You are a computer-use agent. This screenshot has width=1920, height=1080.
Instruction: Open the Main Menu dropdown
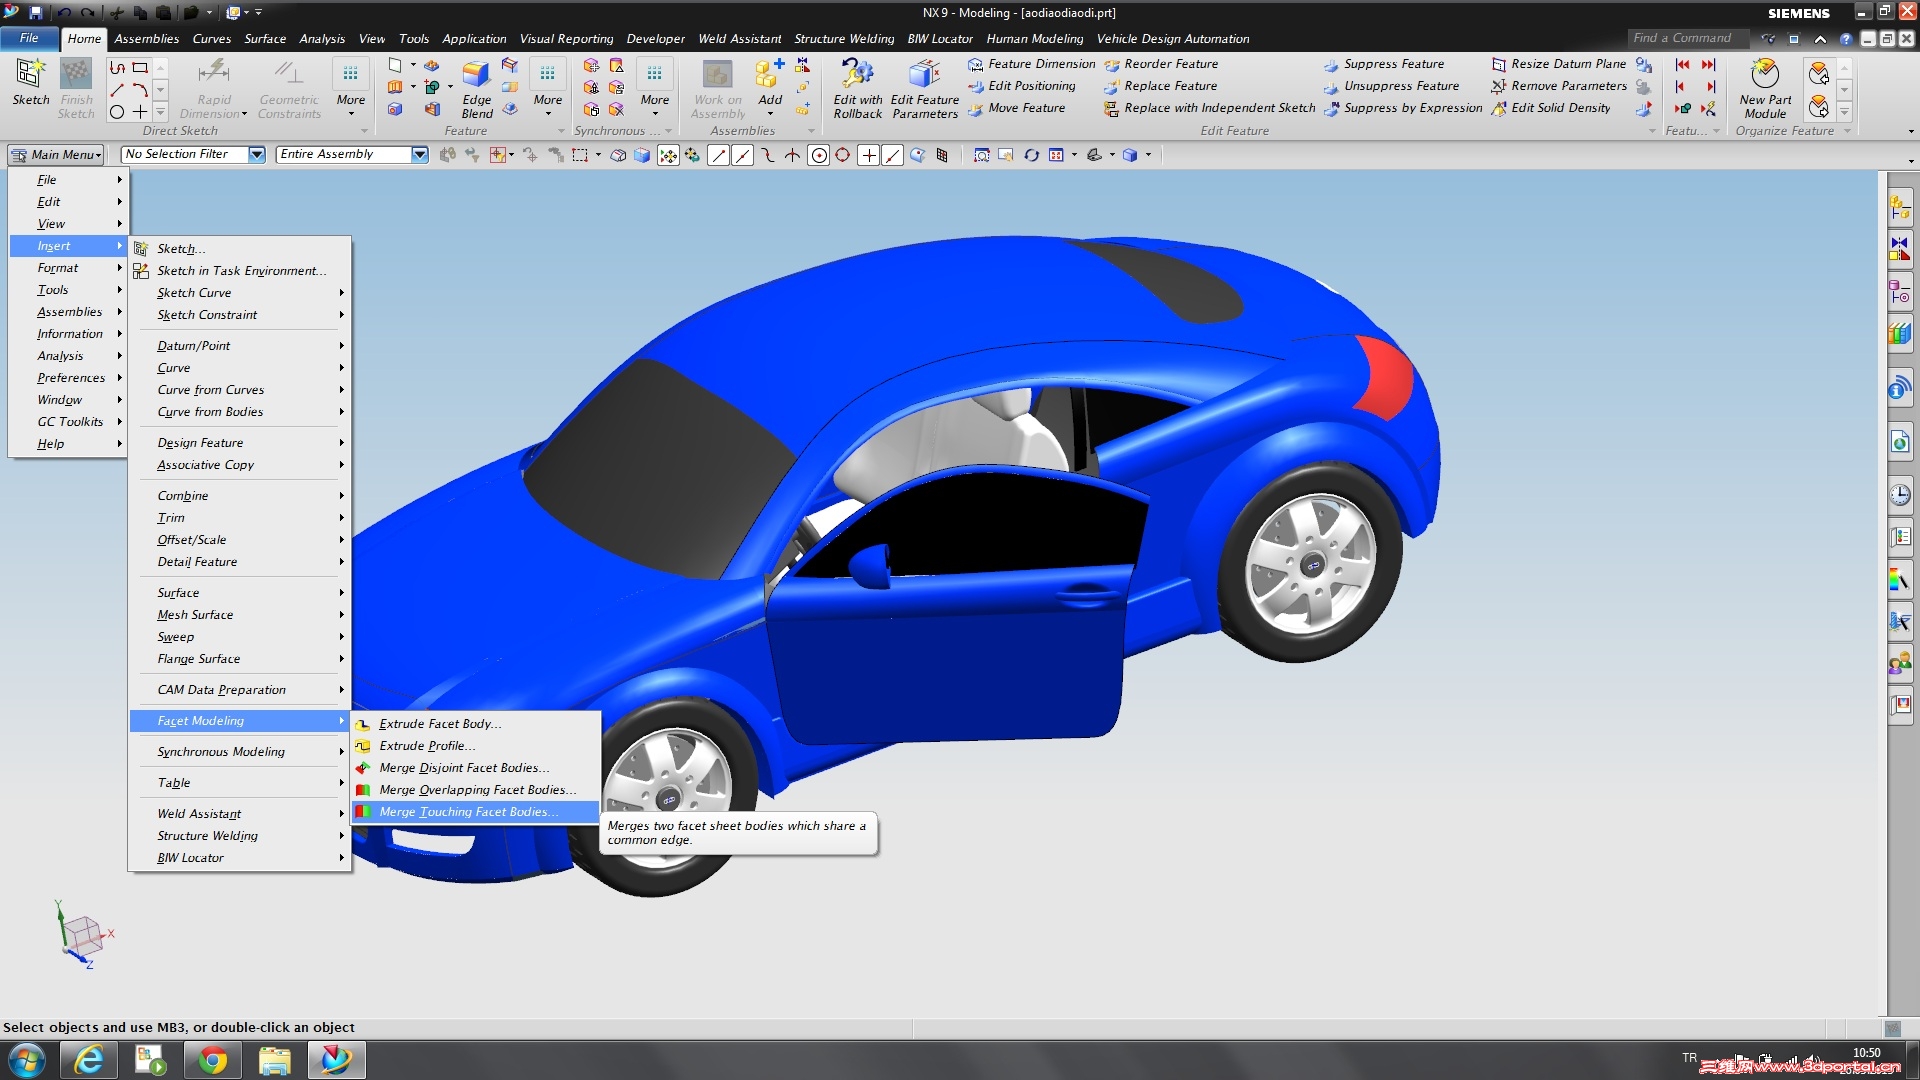tap(57, 154)
